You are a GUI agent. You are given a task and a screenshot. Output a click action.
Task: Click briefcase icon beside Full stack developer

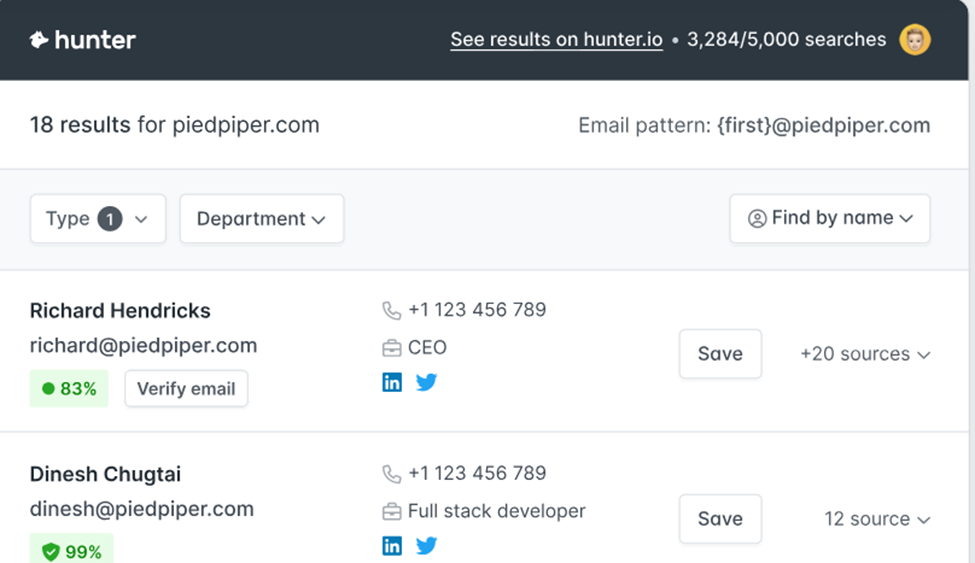(392, 512)
